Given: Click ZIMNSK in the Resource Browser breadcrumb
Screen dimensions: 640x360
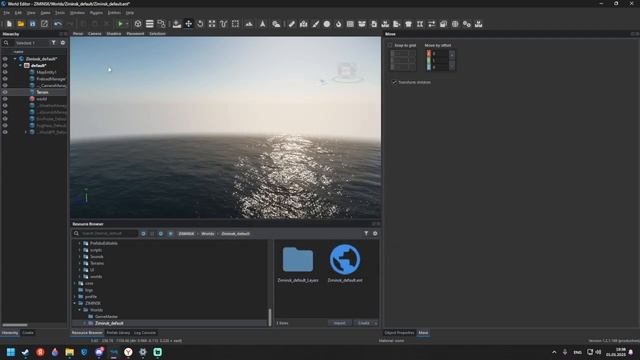Looking at the screenshot, I should point(186,233).
